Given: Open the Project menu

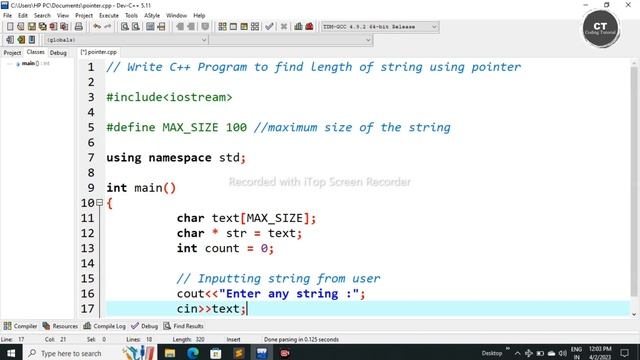Looking at the screenshot, I should point(84,16).
